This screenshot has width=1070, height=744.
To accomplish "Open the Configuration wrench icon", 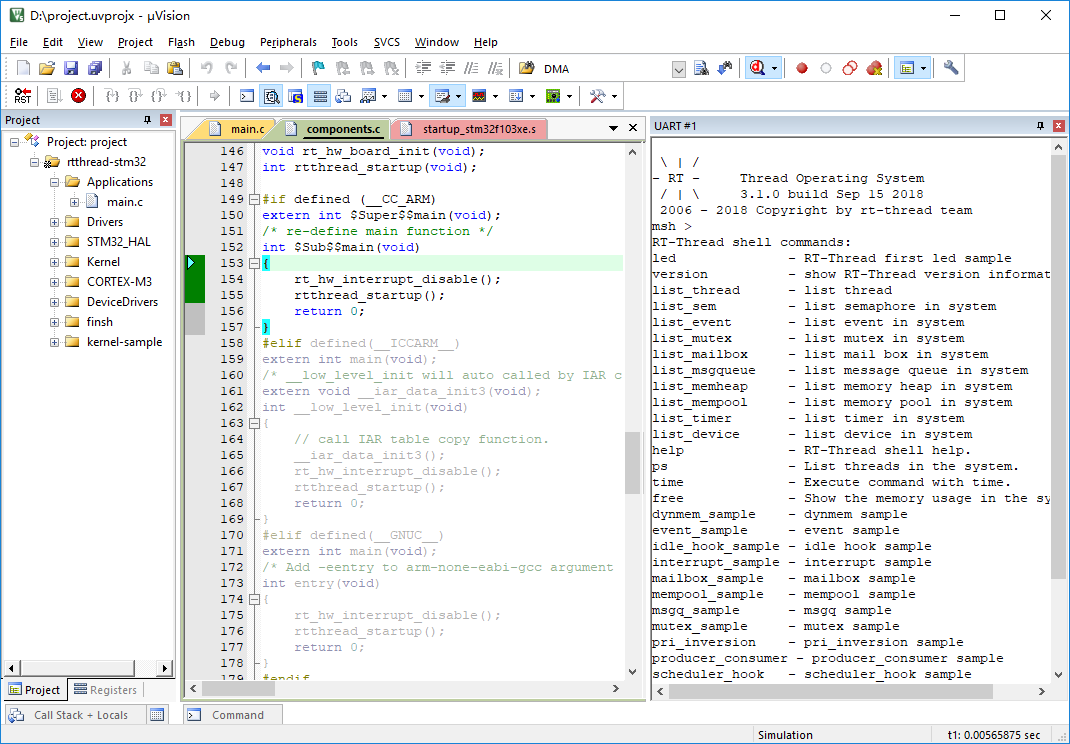I will click(x=948, y=68).
